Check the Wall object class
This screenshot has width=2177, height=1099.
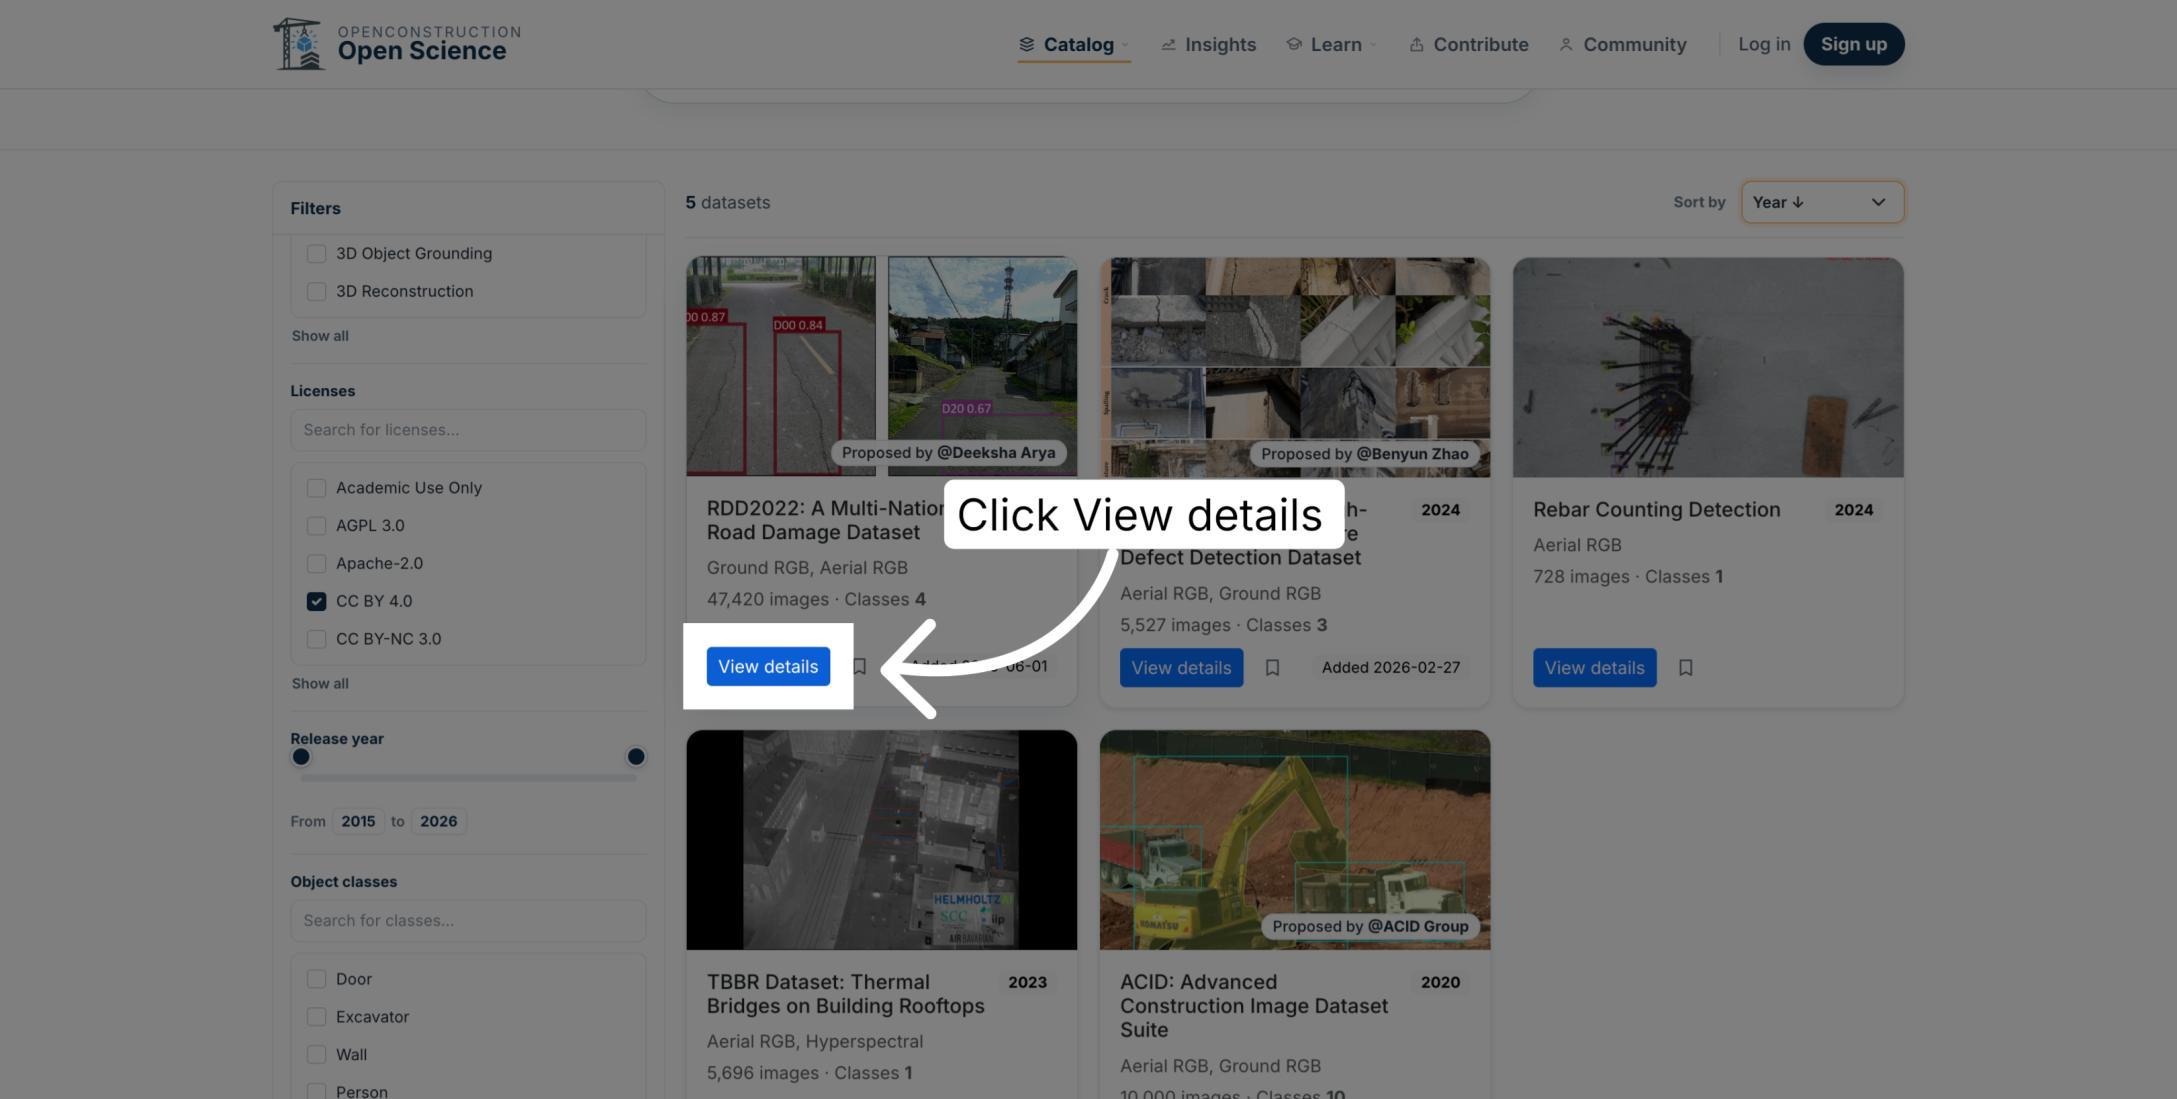tap(316, 1055)
